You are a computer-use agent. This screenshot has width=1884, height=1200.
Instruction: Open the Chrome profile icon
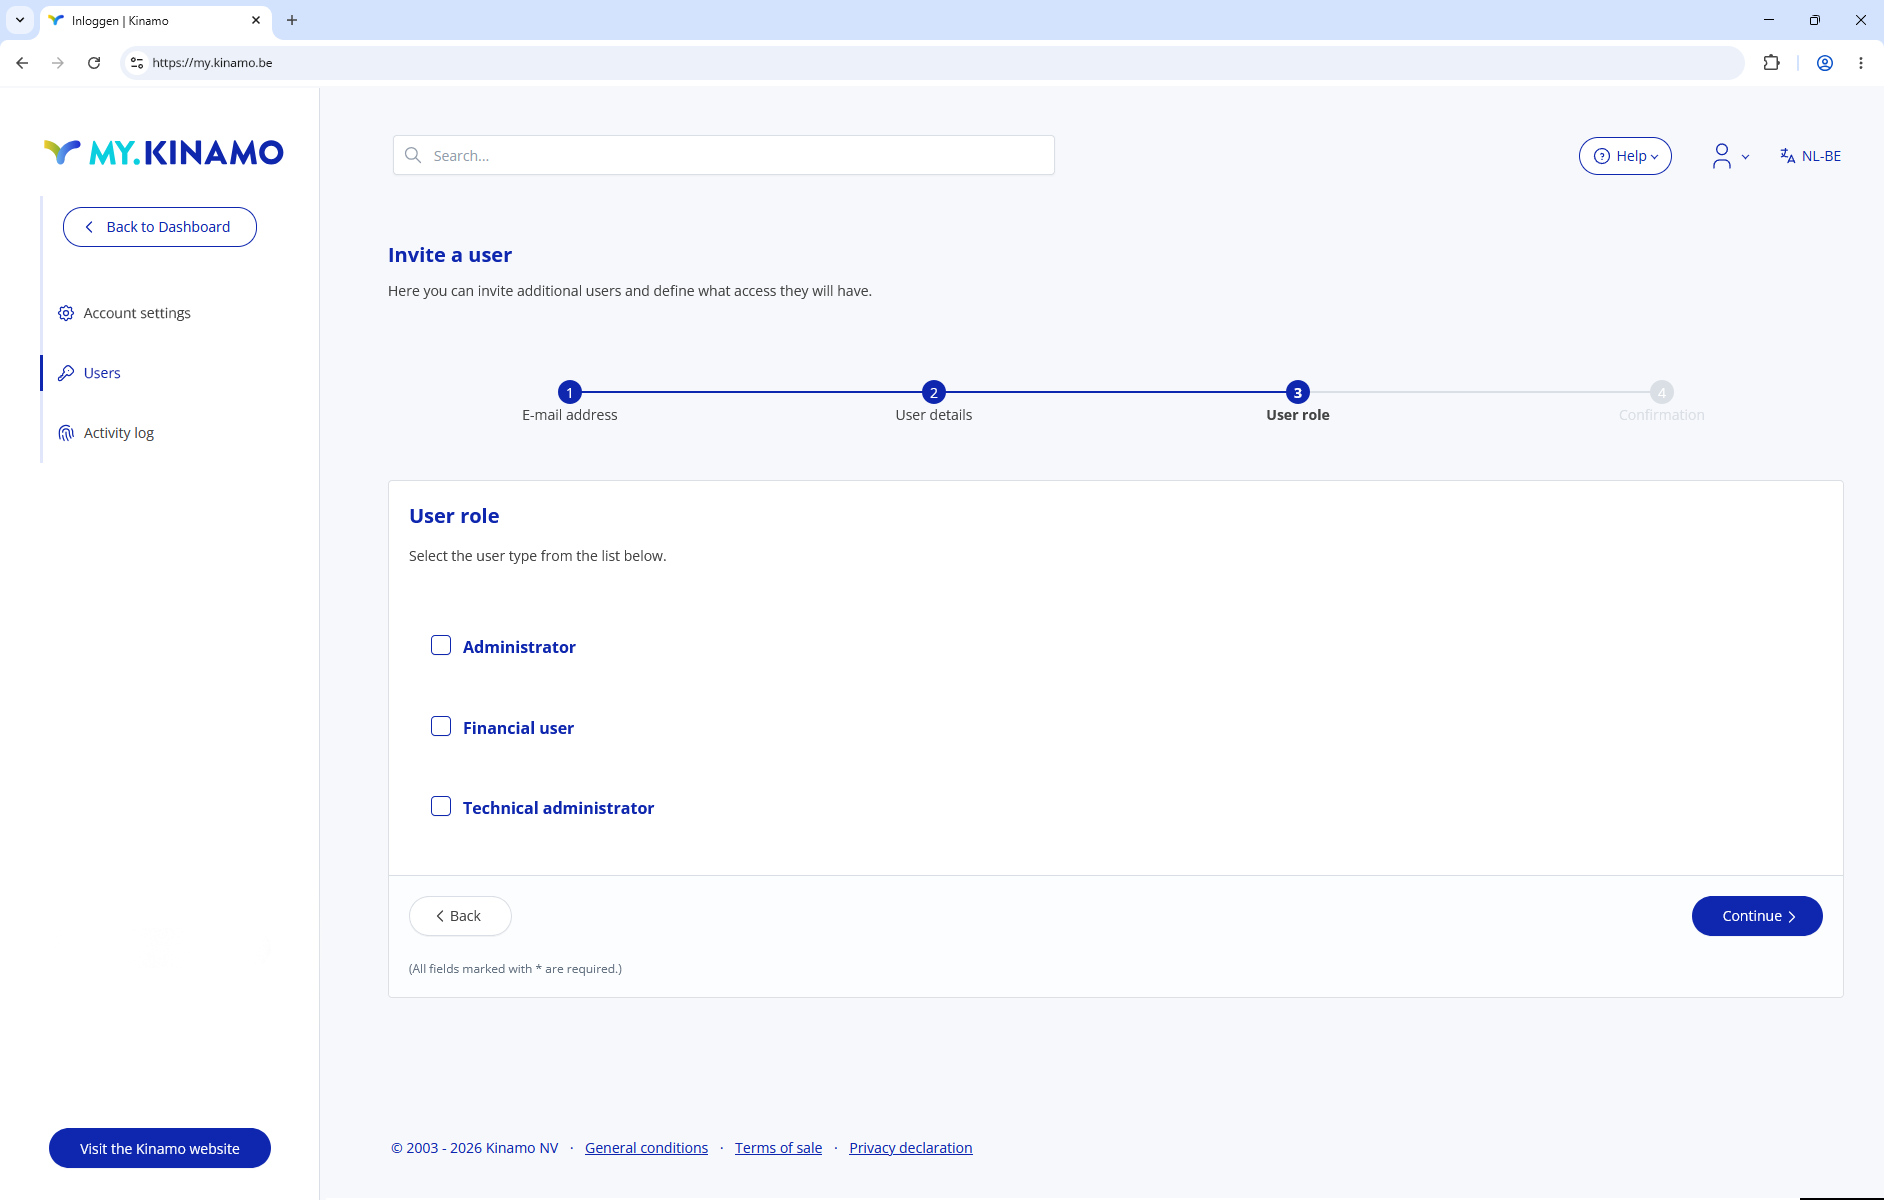[x=1825, y=63]
